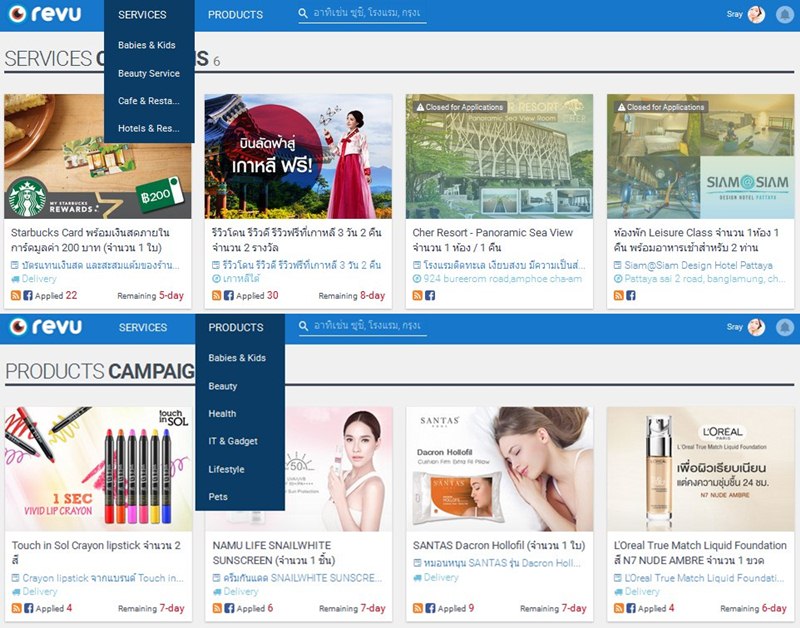Open the SANTAS Dacron Hollofil title
800x628 pixels.
[499, 545]
